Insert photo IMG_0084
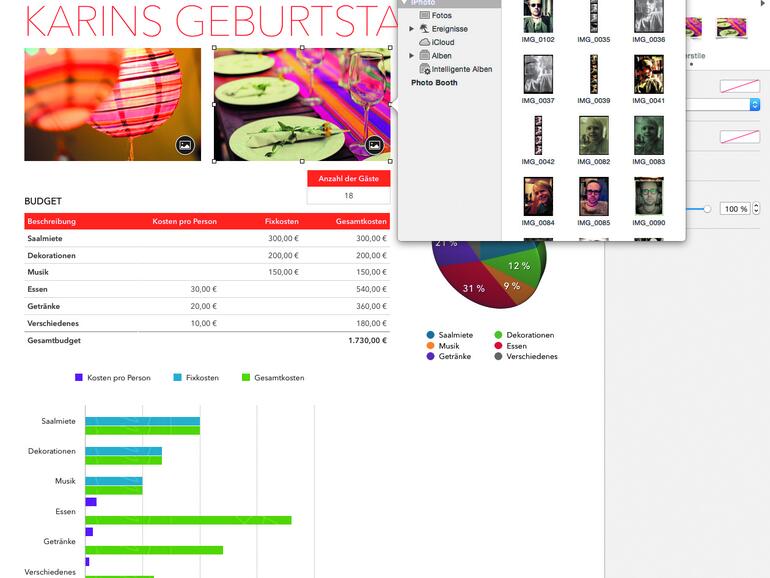 click(x=538, y=196)
